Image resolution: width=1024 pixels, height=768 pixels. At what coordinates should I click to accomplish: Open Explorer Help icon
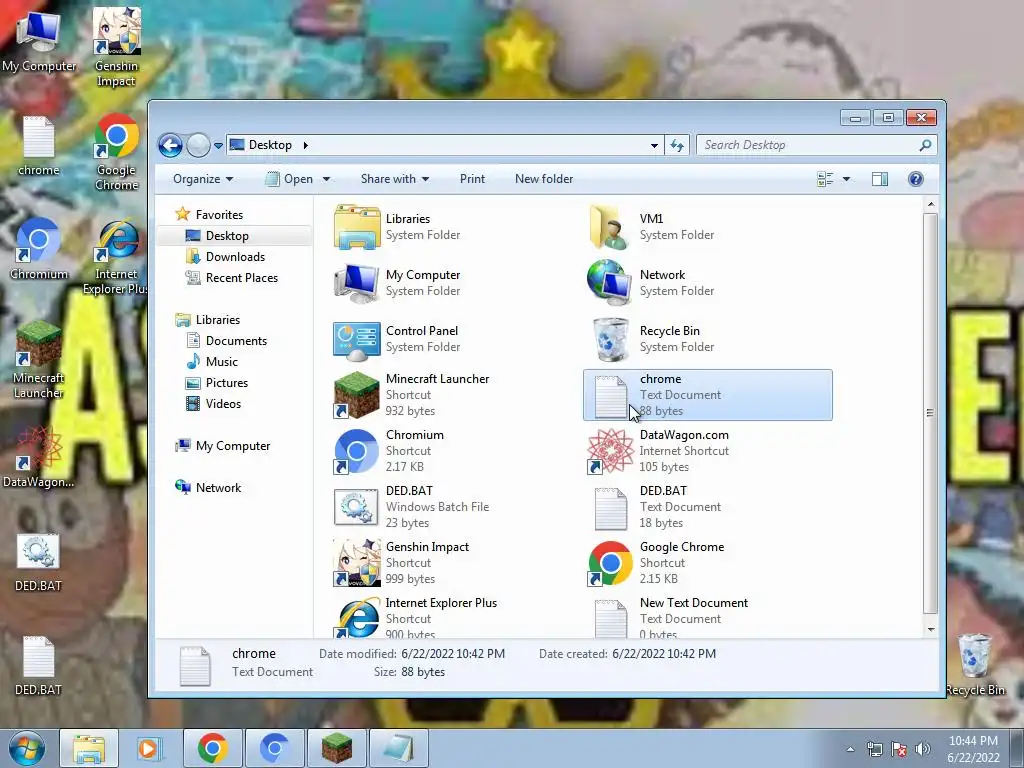pyautogui.click(x=916, y=179)
